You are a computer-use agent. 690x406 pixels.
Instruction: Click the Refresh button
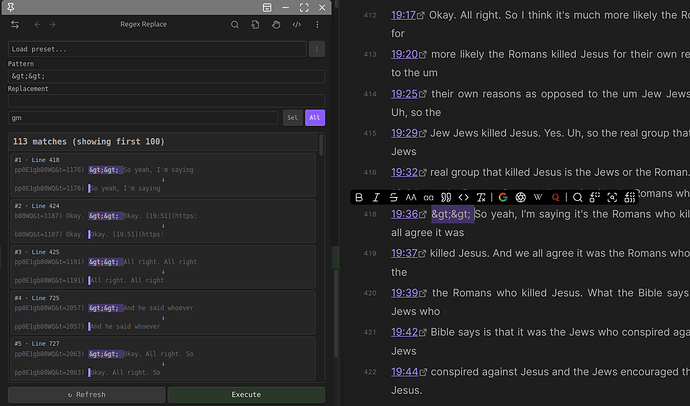[x=85, y=395]
